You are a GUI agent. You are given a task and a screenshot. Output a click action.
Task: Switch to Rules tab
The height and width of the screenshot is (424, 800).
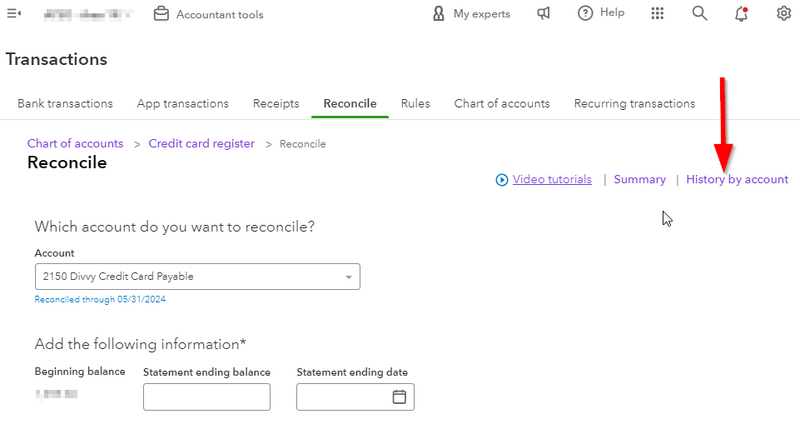point(415,103)
